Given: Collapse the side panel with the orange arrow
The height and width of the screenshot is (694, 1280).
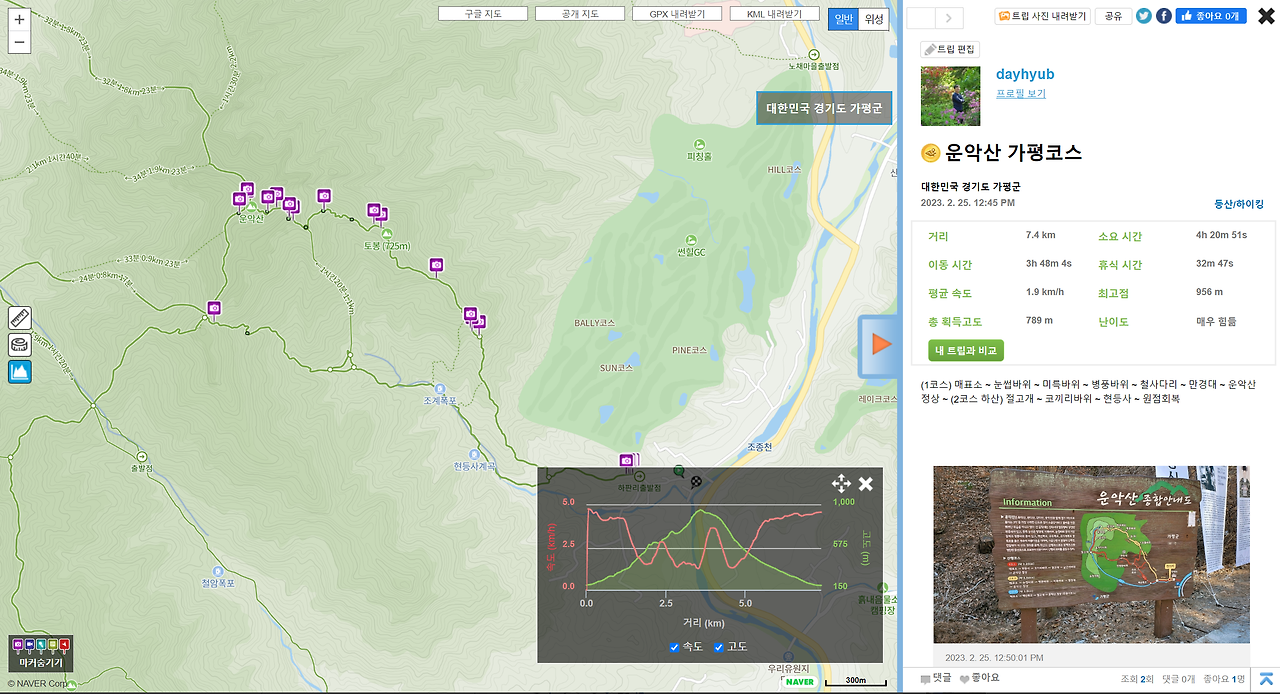Looking at the screenshot, I should (880, 345).
